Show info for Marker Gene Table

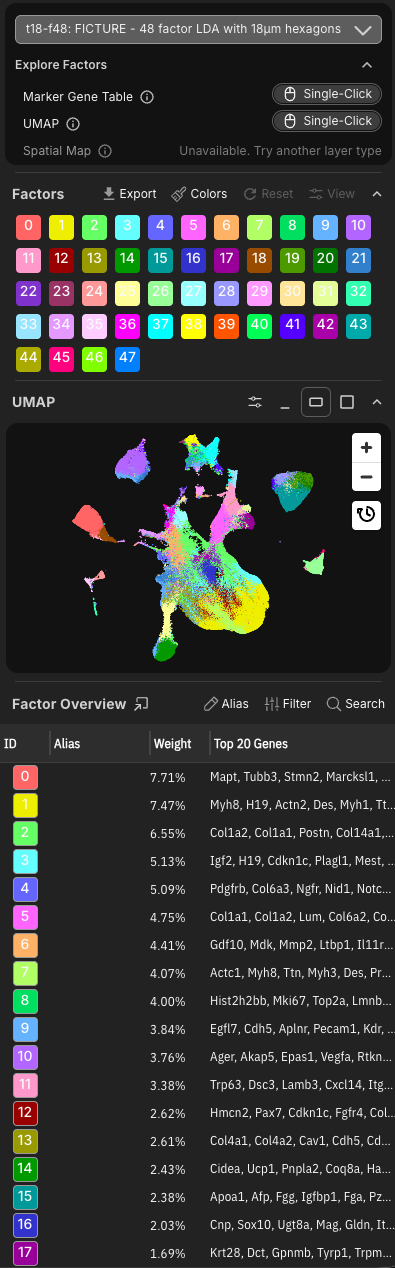click(147, 97)
